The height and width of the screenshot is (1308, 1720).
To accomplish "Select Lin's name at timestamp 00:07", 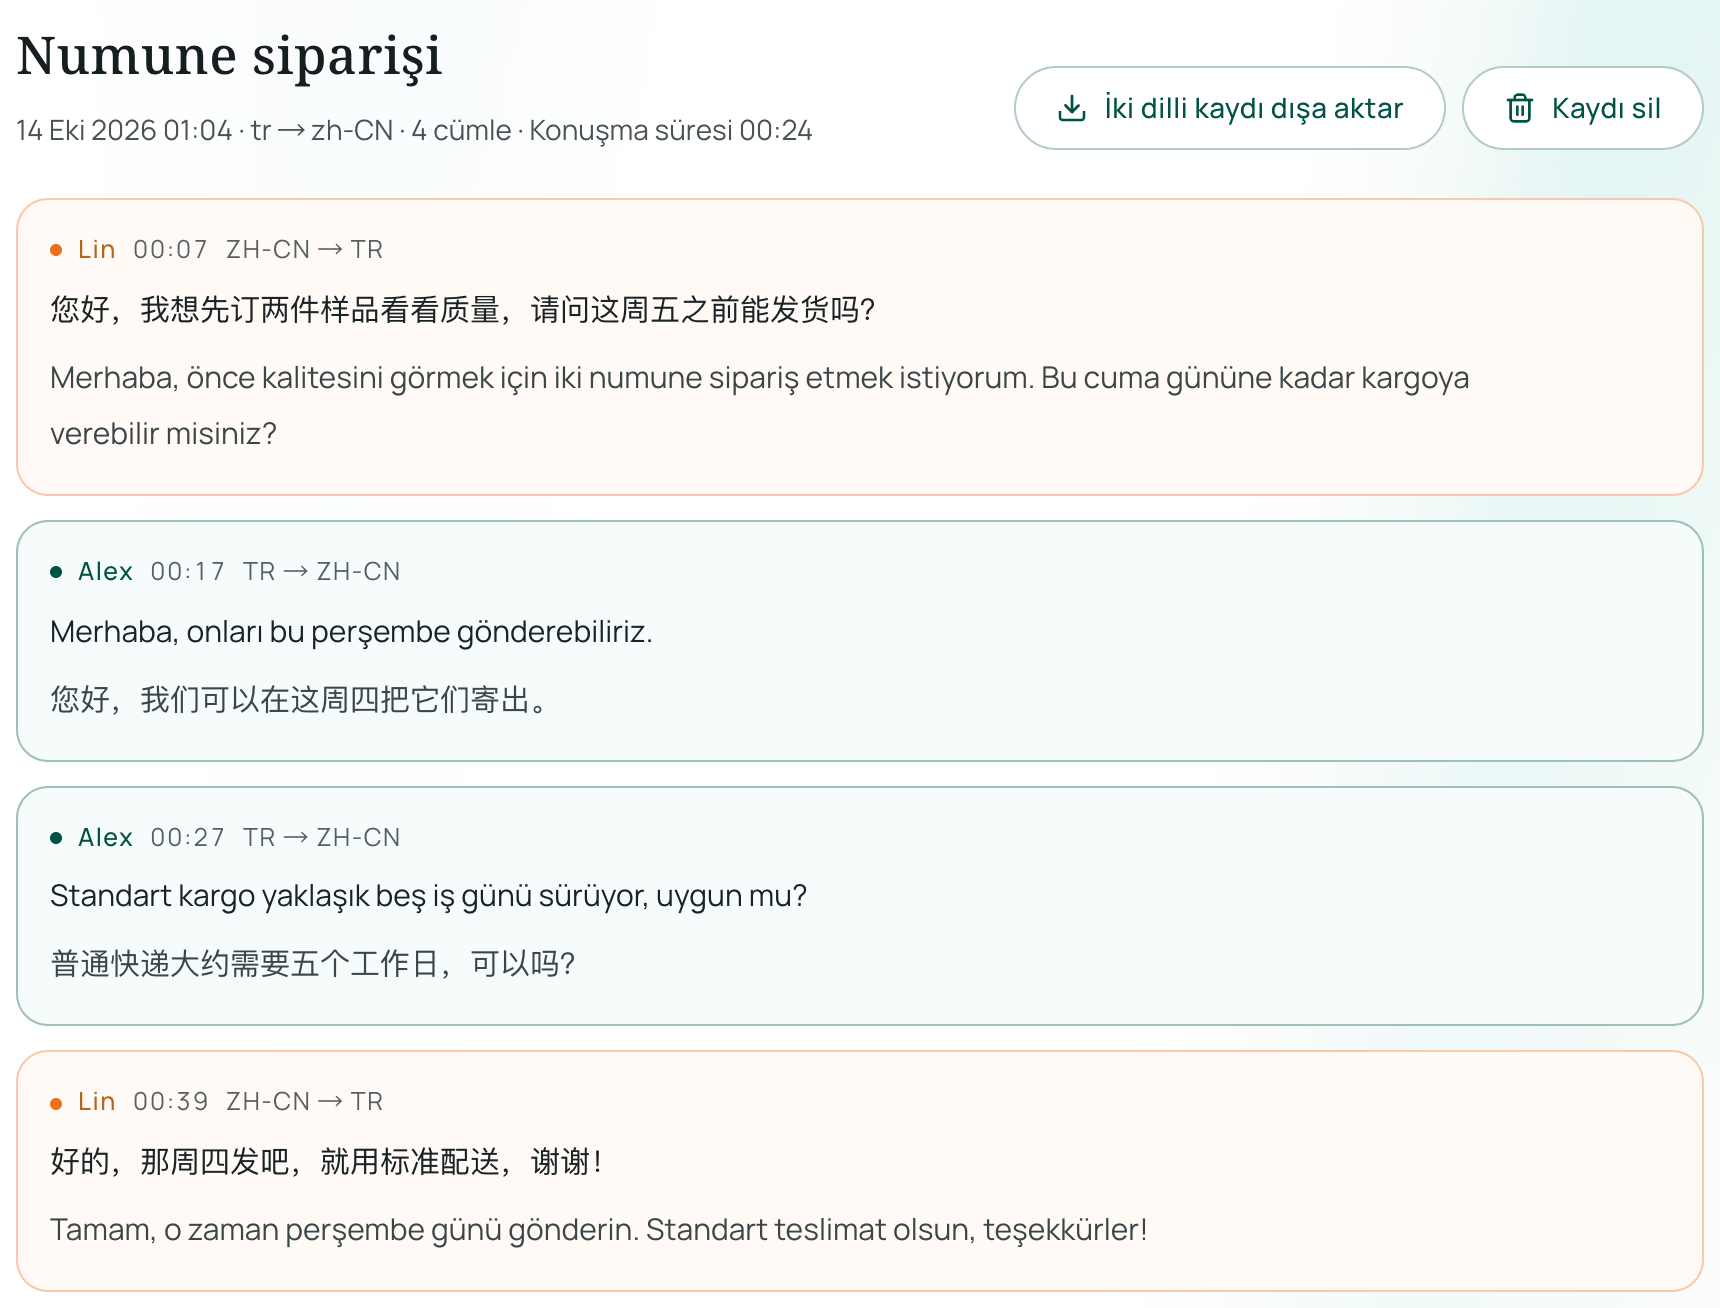I will coord(96,249).
